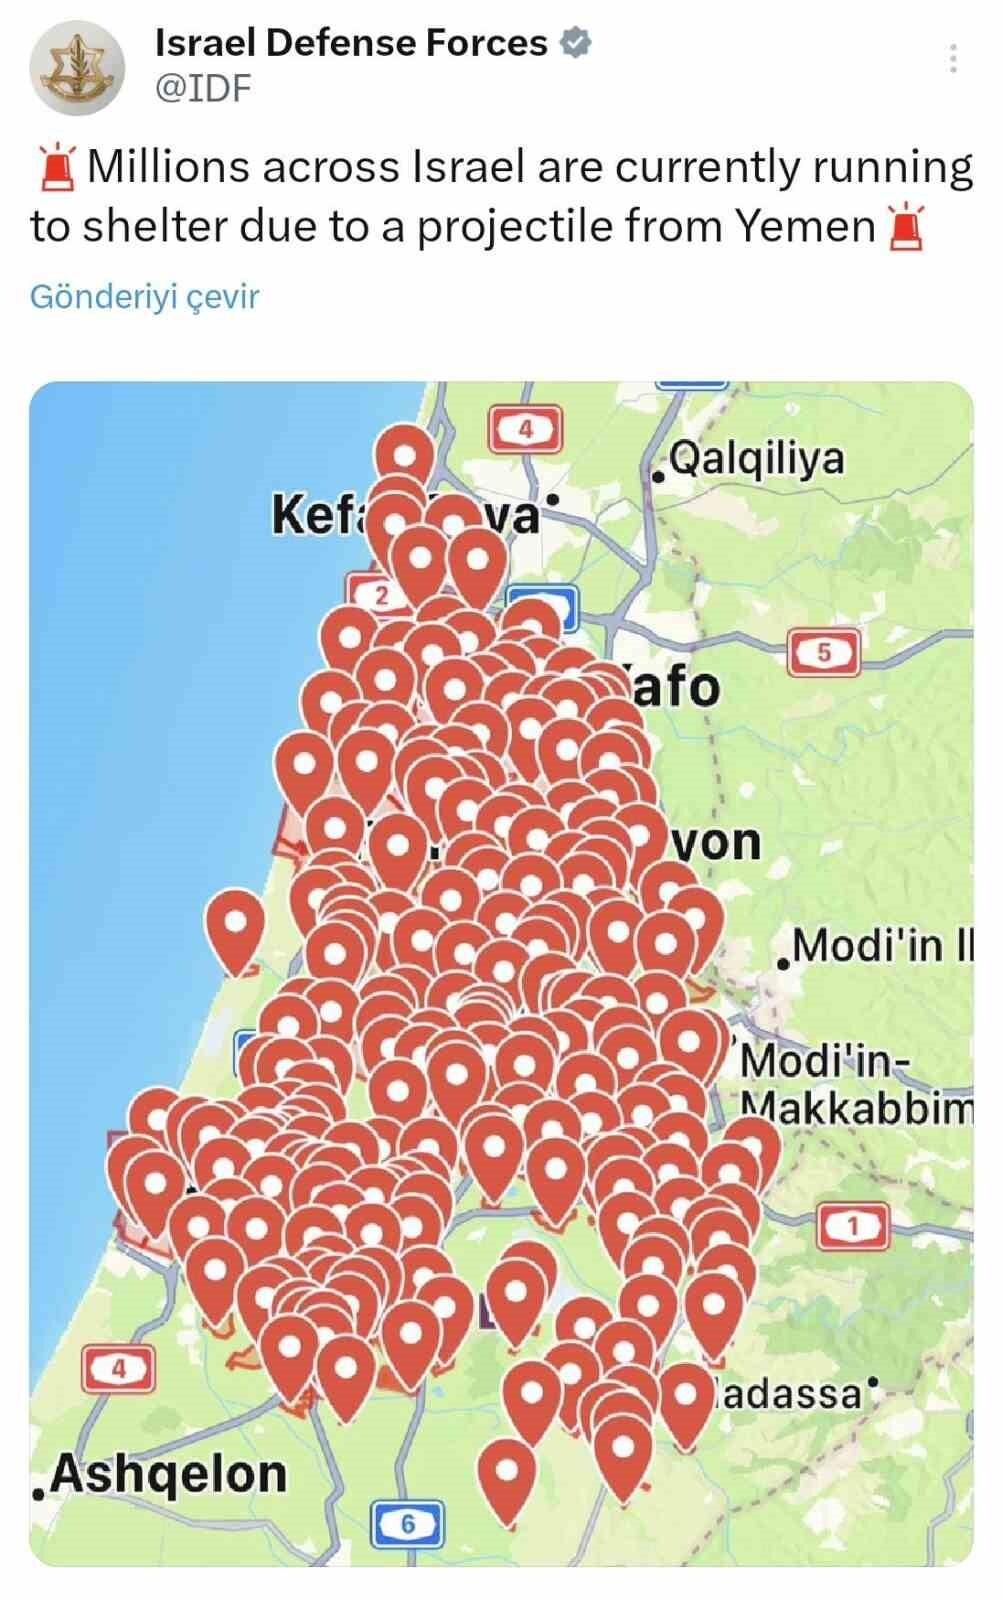Screen dimensions: 1002x1600
Task: Click the @IDF handle
Action: [203, 89]
